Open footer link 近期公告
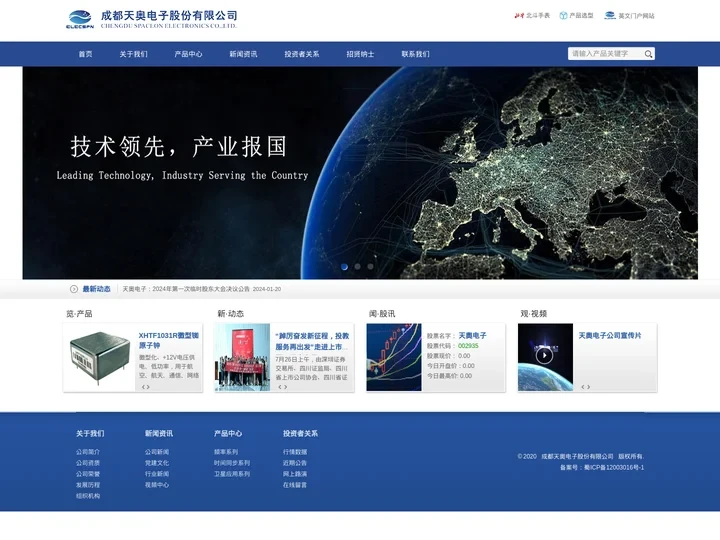This screenshot has width=720, height=540. pyautogui.click(x=294, y=463)
